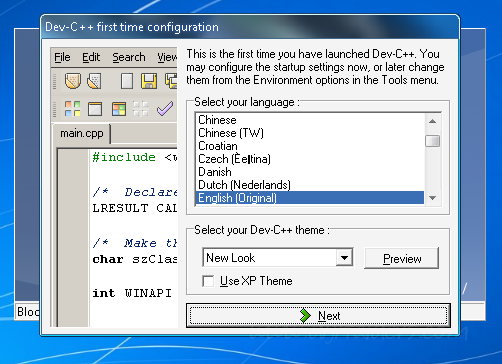Click the char szClas line in the code preview

click(135, 259)
